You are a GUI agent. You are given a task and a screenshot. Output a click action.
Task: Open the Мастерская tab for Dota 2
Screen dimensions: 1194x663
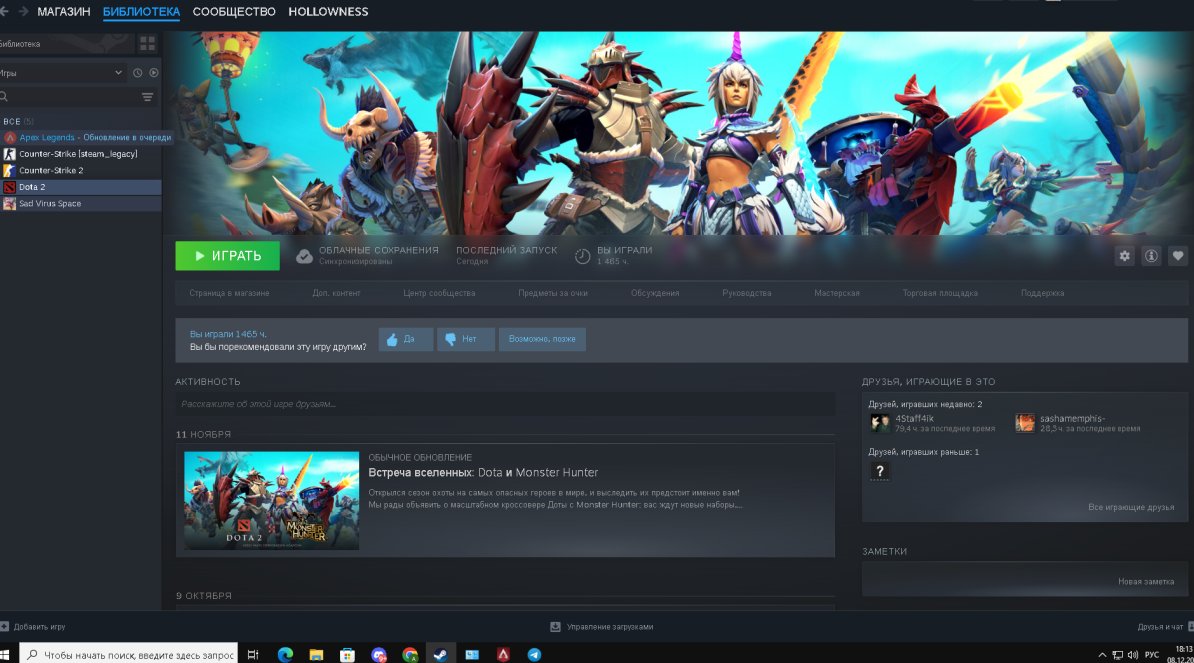coord(839,293)
